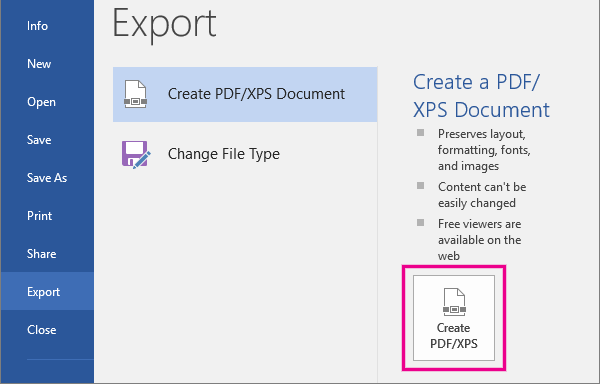Click the 'Free viewers are available on the web' text
The width and height of the screenshot is (600, 384).
[x=479, y=239]
